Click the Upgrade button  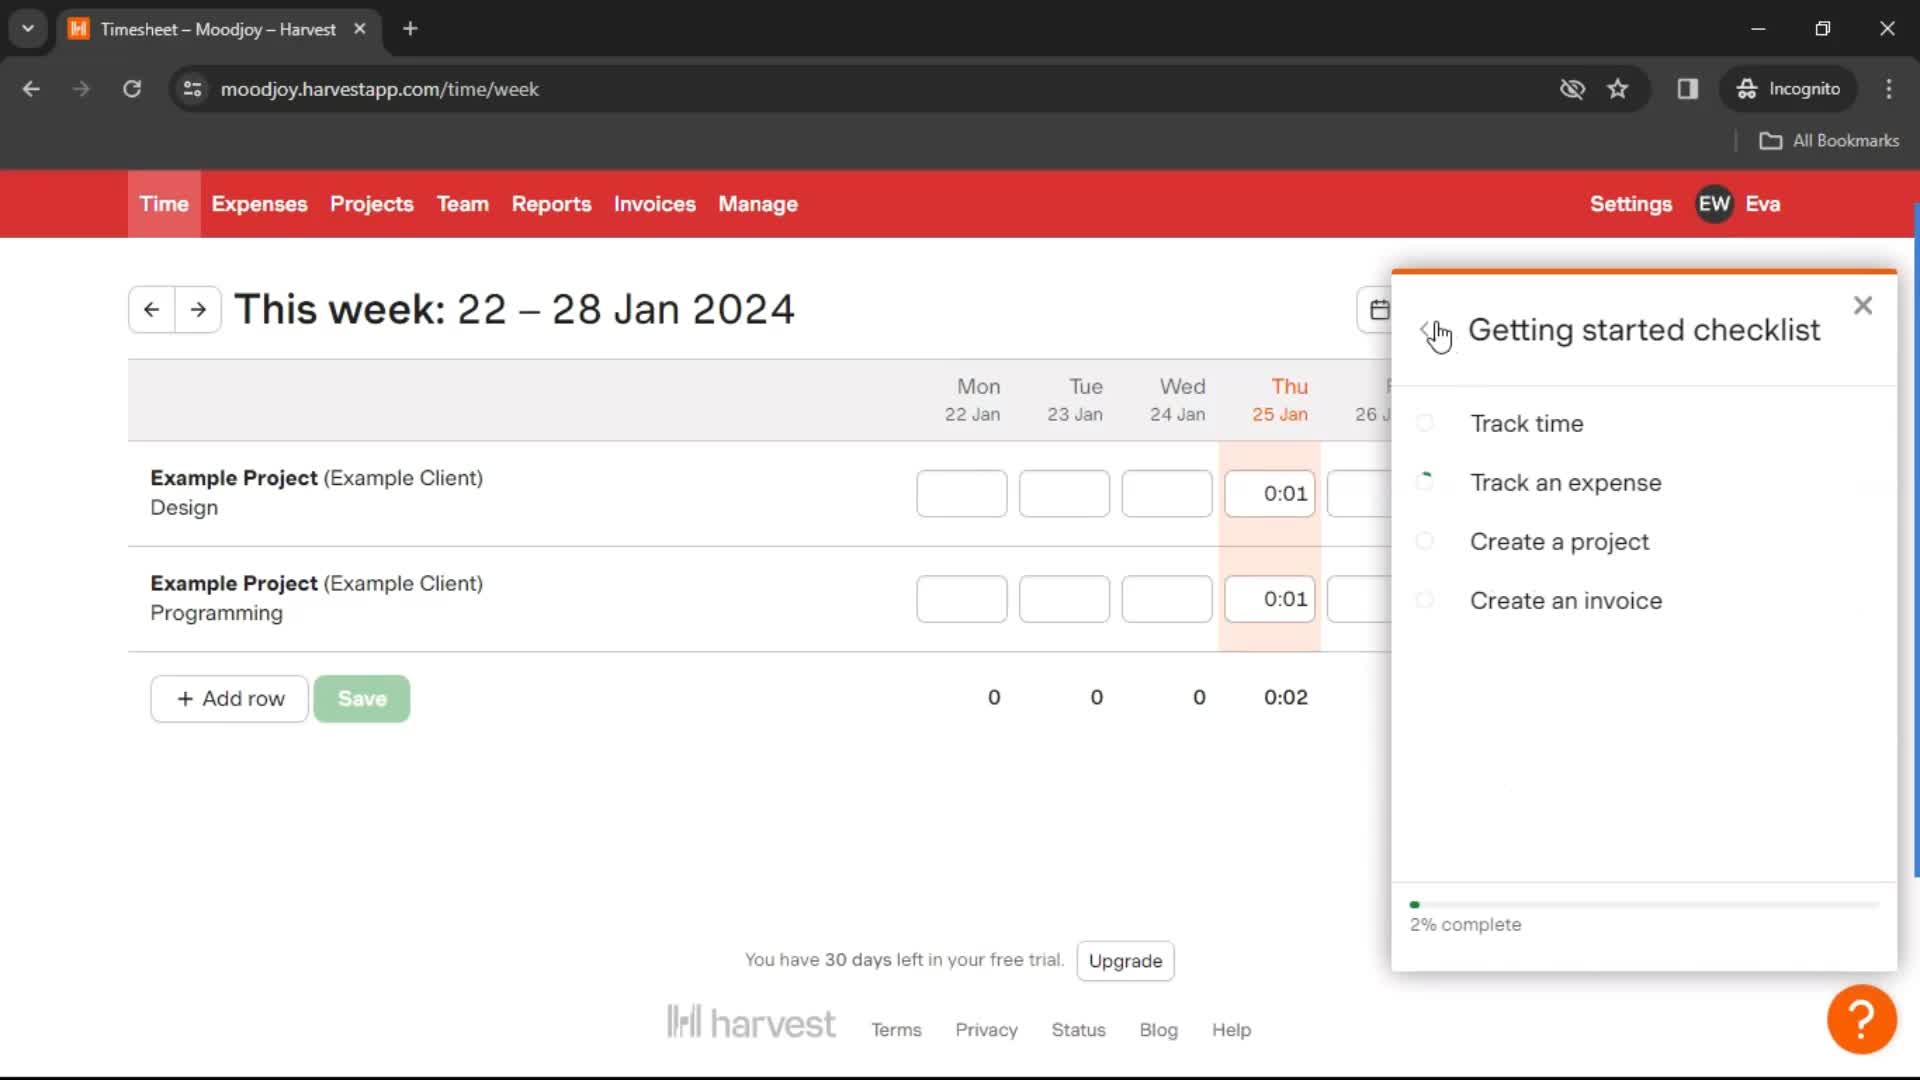(1125, 961)
